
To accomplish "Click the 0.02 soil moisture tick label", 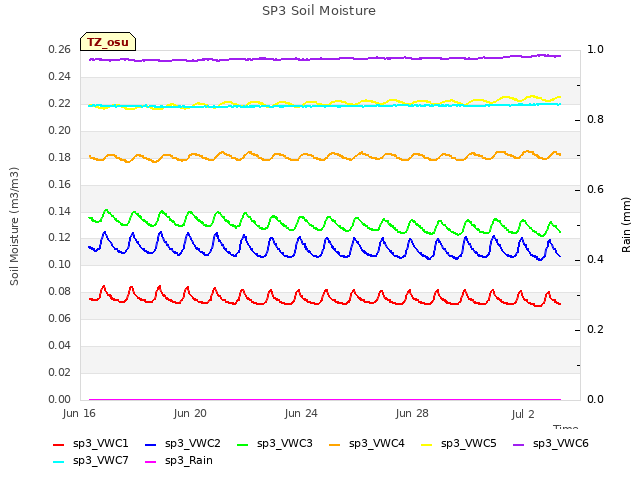I will coord(59,372).
